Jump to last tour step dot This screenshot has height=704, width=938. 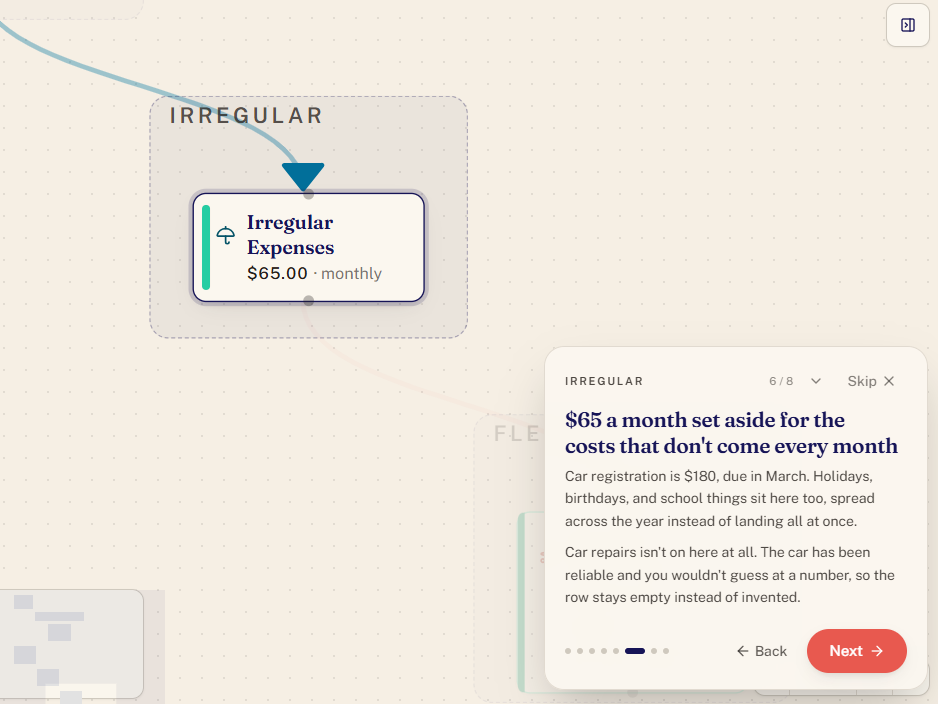coord(666,651)
